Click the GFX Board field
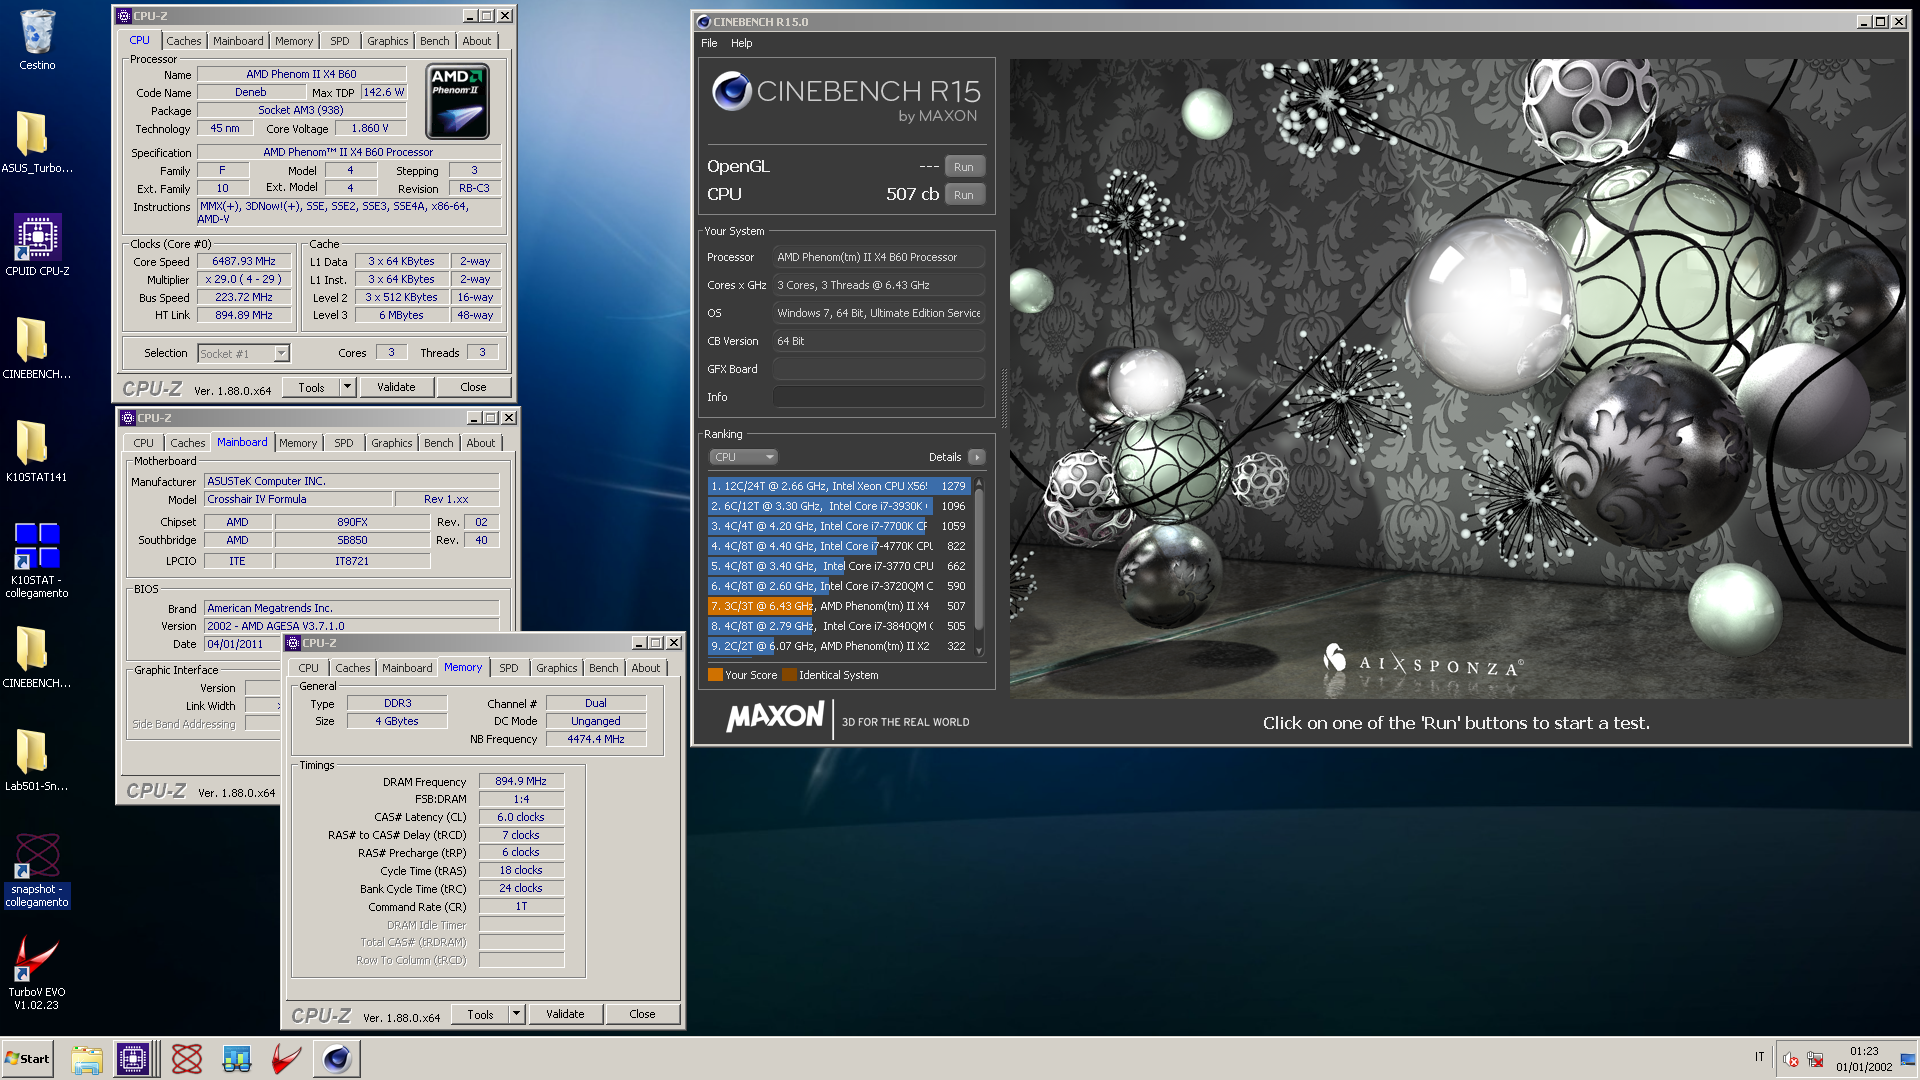This screenshot has width=1920, height=1080. coord(878,369)
